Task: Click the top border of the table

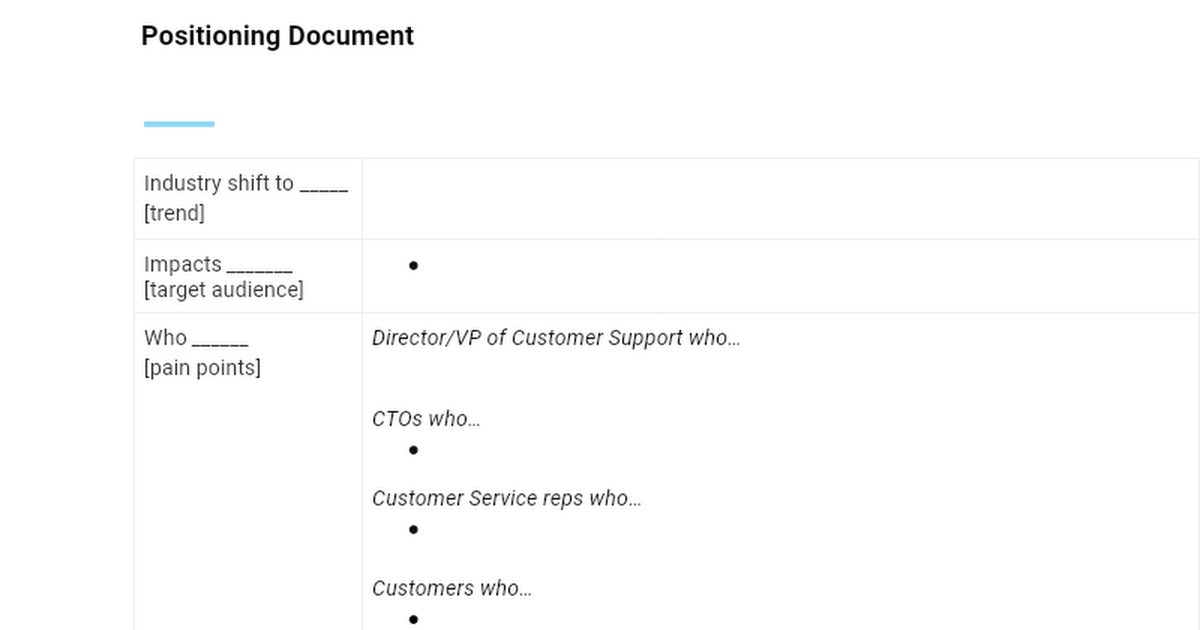Action: coord(600,158)
